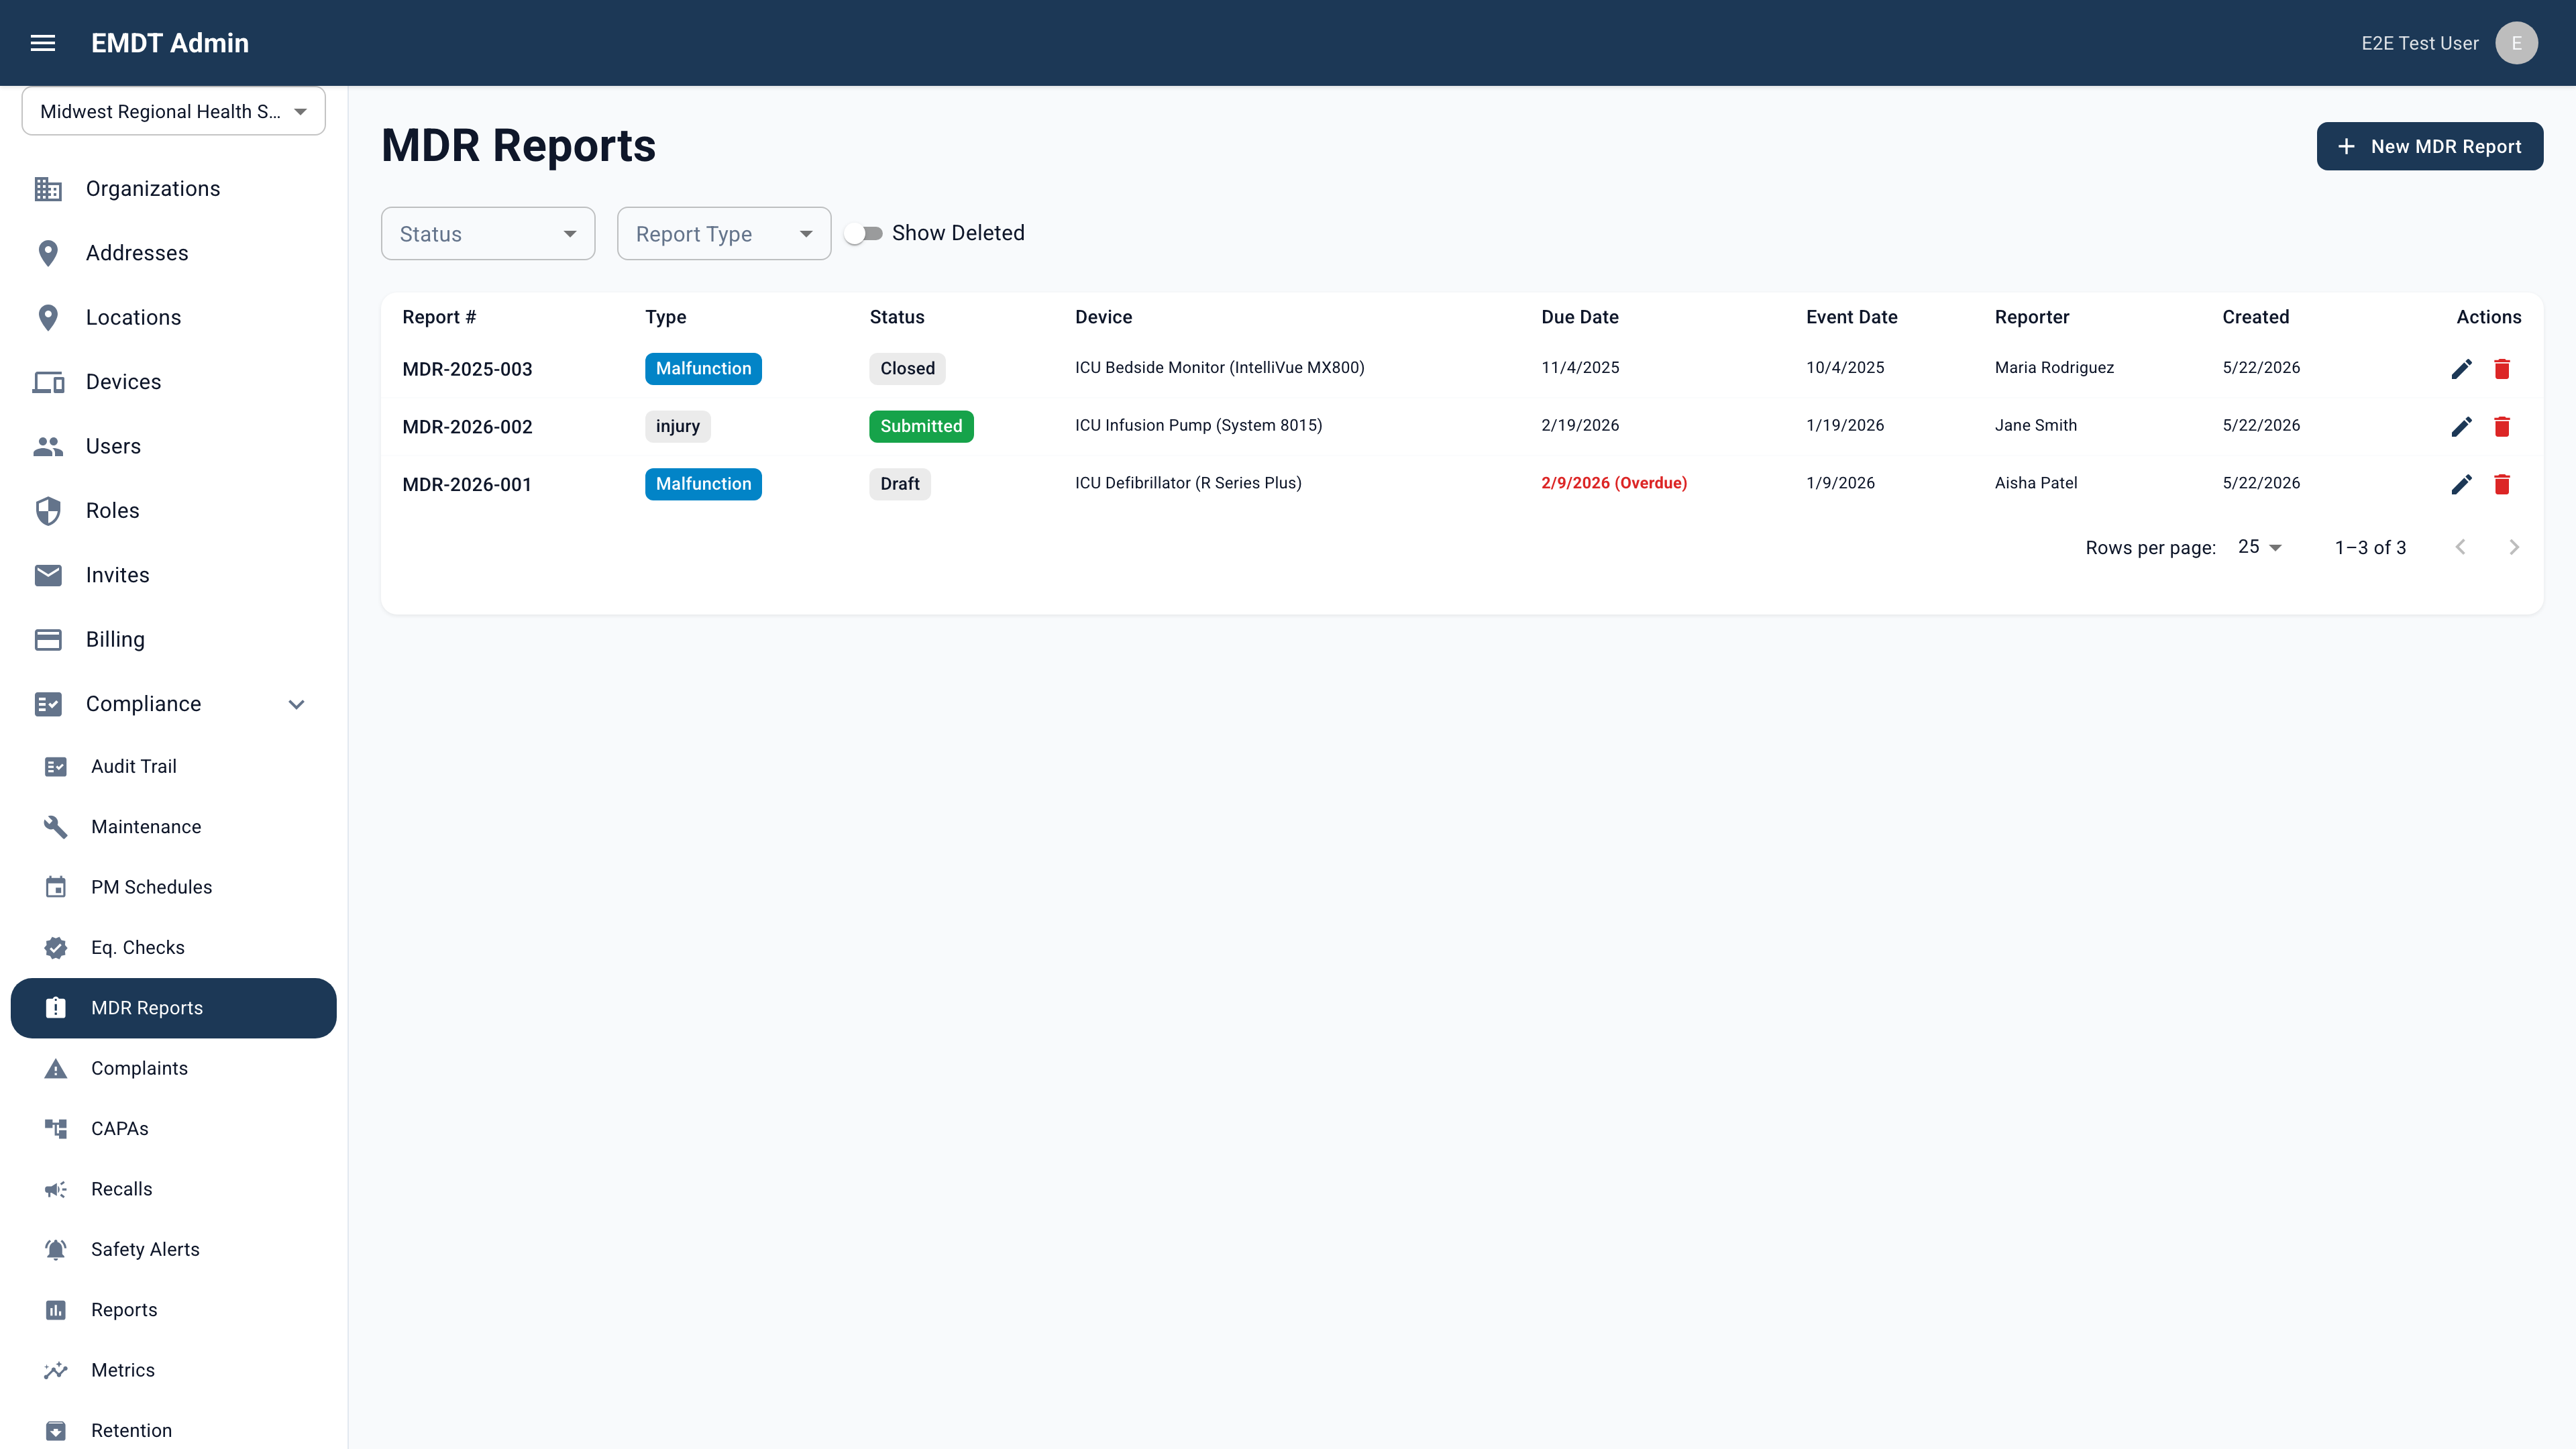Screen dimensions: 2576x1449
Task: Delete report MDR-2025-003 trash icon
Action: pos(2502,369)
